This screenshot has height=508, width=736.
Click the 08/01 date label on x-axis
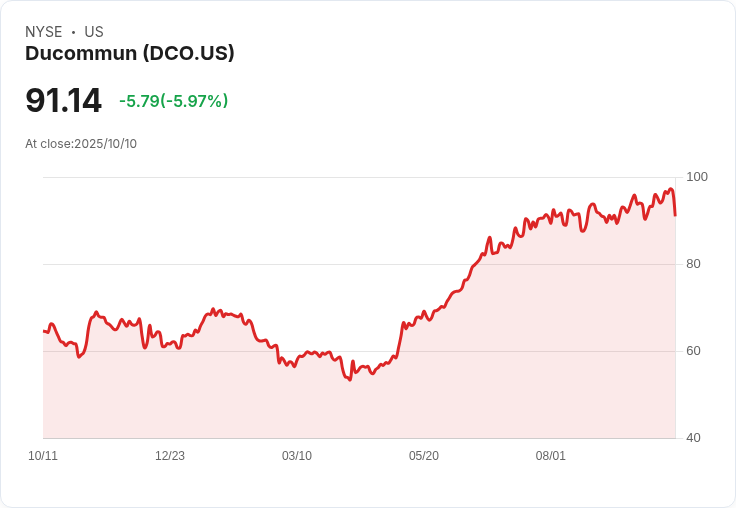click(551, 456)
